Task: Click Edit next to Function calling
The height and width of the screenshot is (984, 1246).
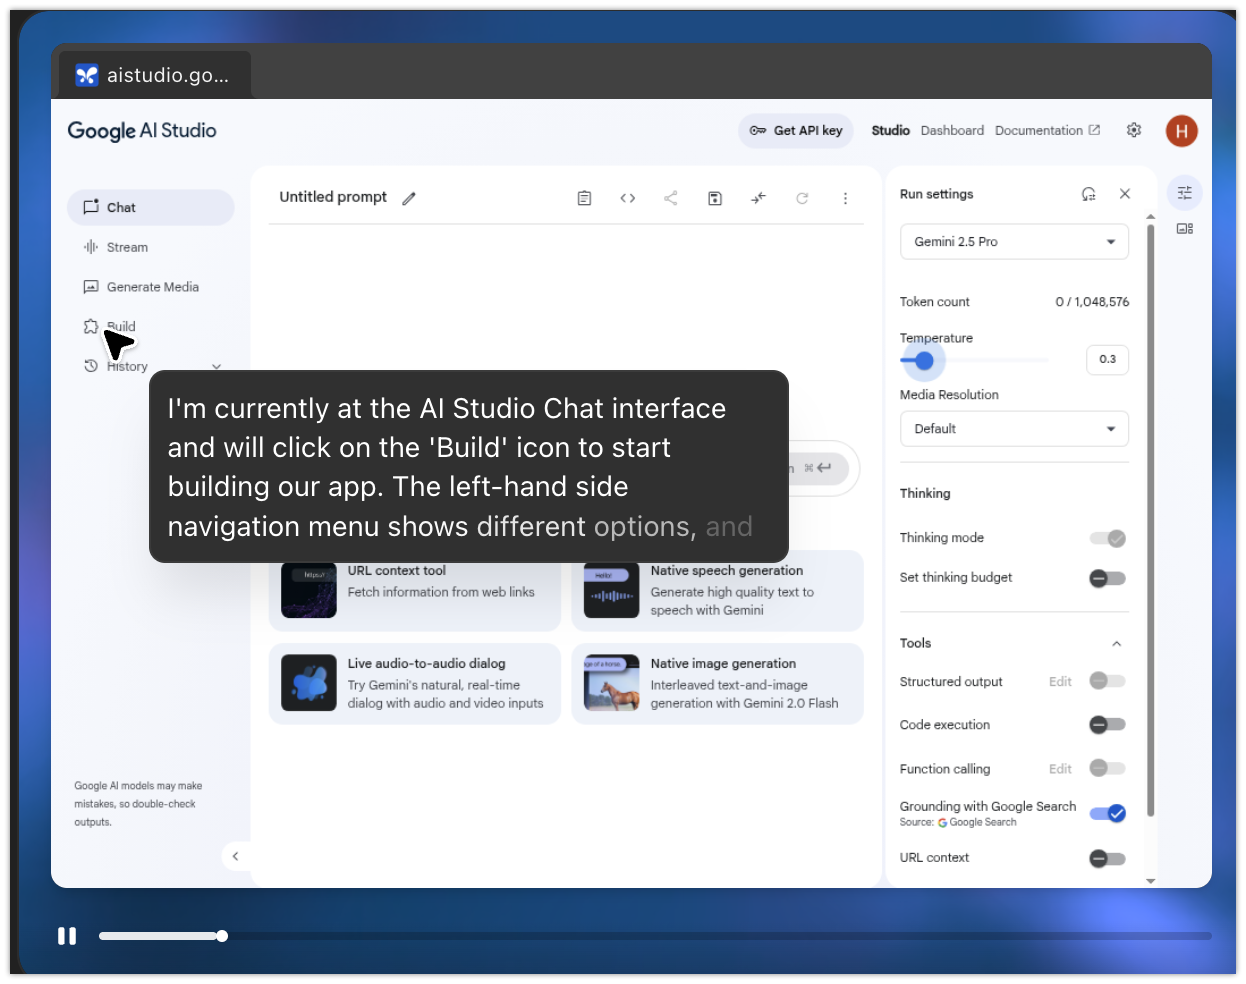Action: [1060, 769]
